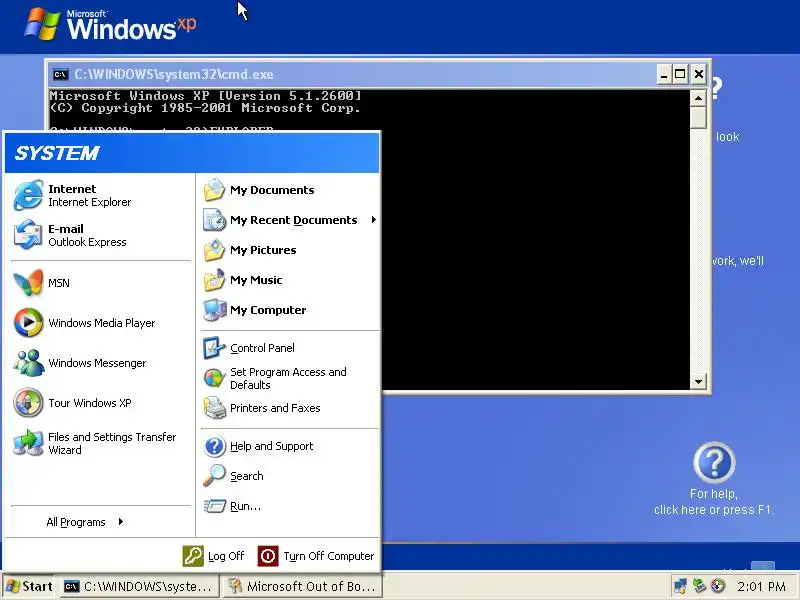The height and width of the screenshot is (600, 800).
Task: Expand the My Recent Documents submenu arrow
Action: 373,220
